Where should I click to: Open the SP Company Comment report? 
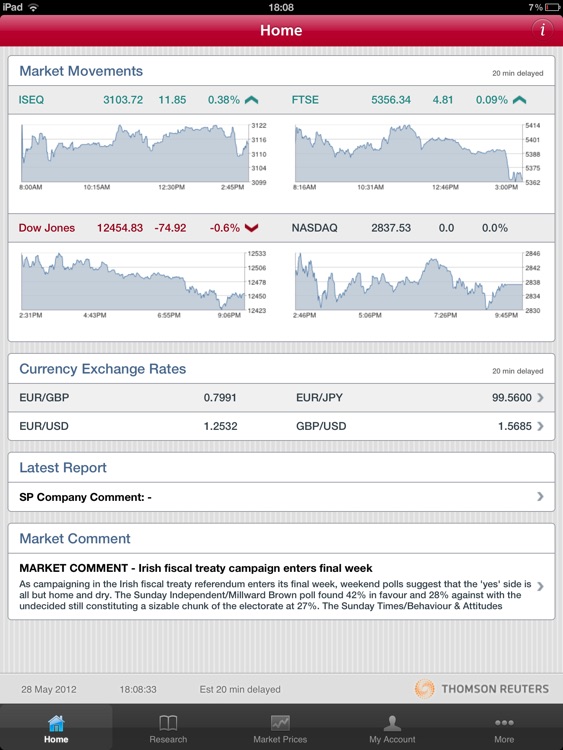(x=281, y=496)
